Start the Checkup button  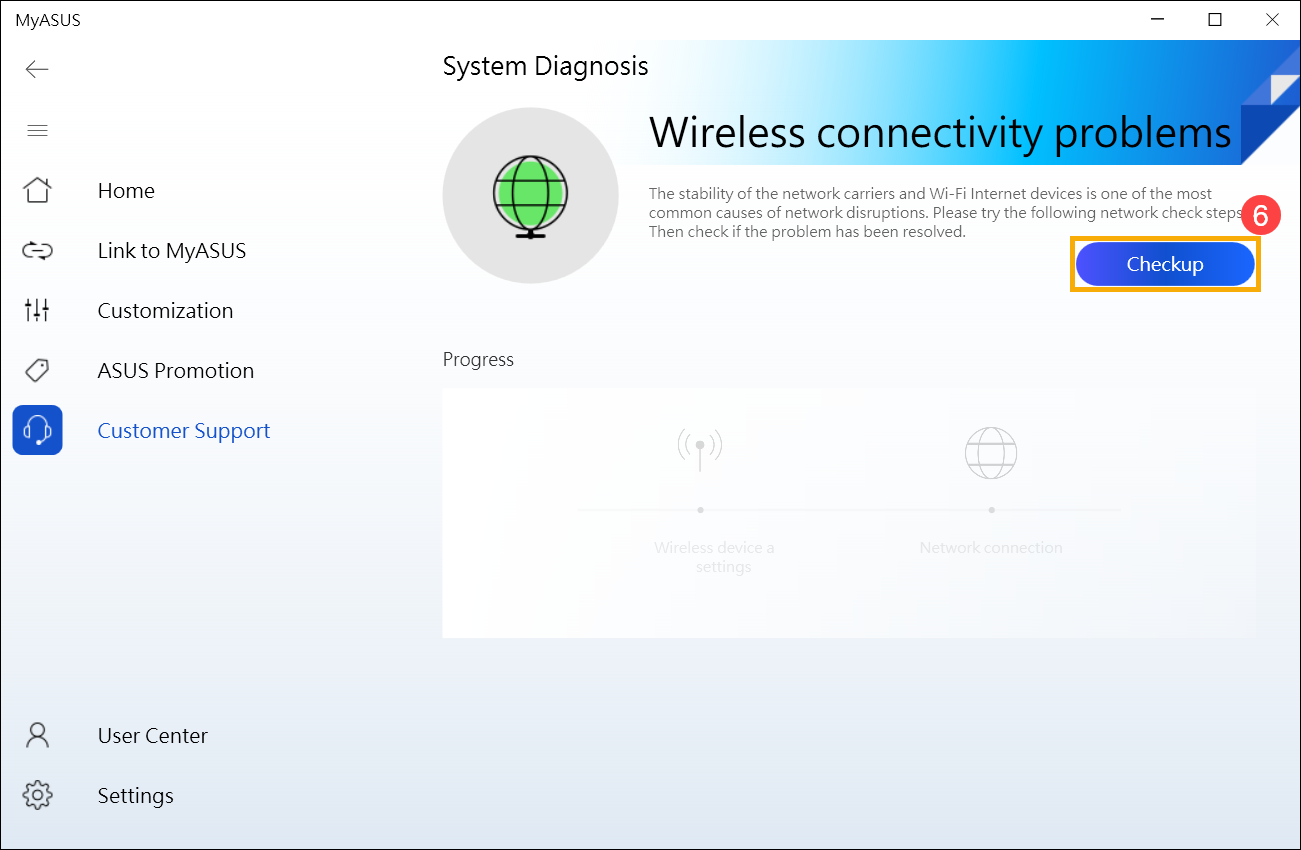click(x=1165, y=264)
